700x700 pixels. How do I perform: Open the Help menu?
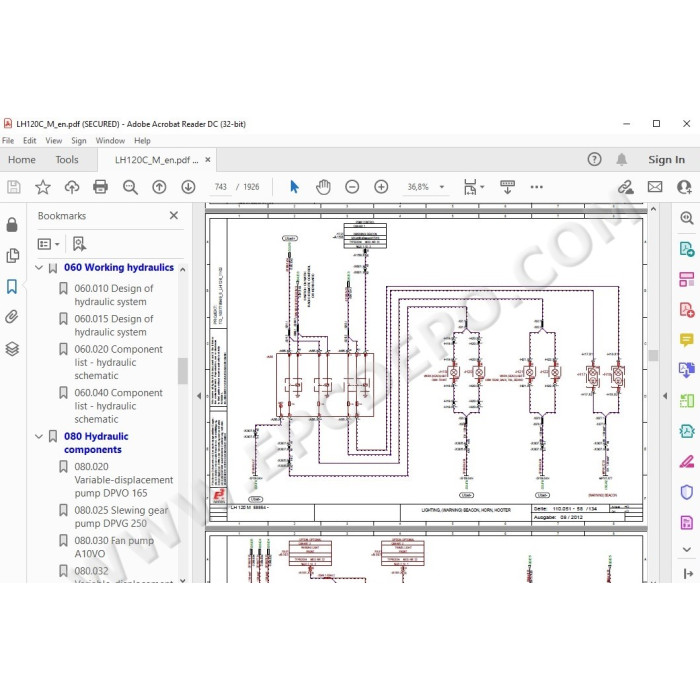[x=142, y=141]
